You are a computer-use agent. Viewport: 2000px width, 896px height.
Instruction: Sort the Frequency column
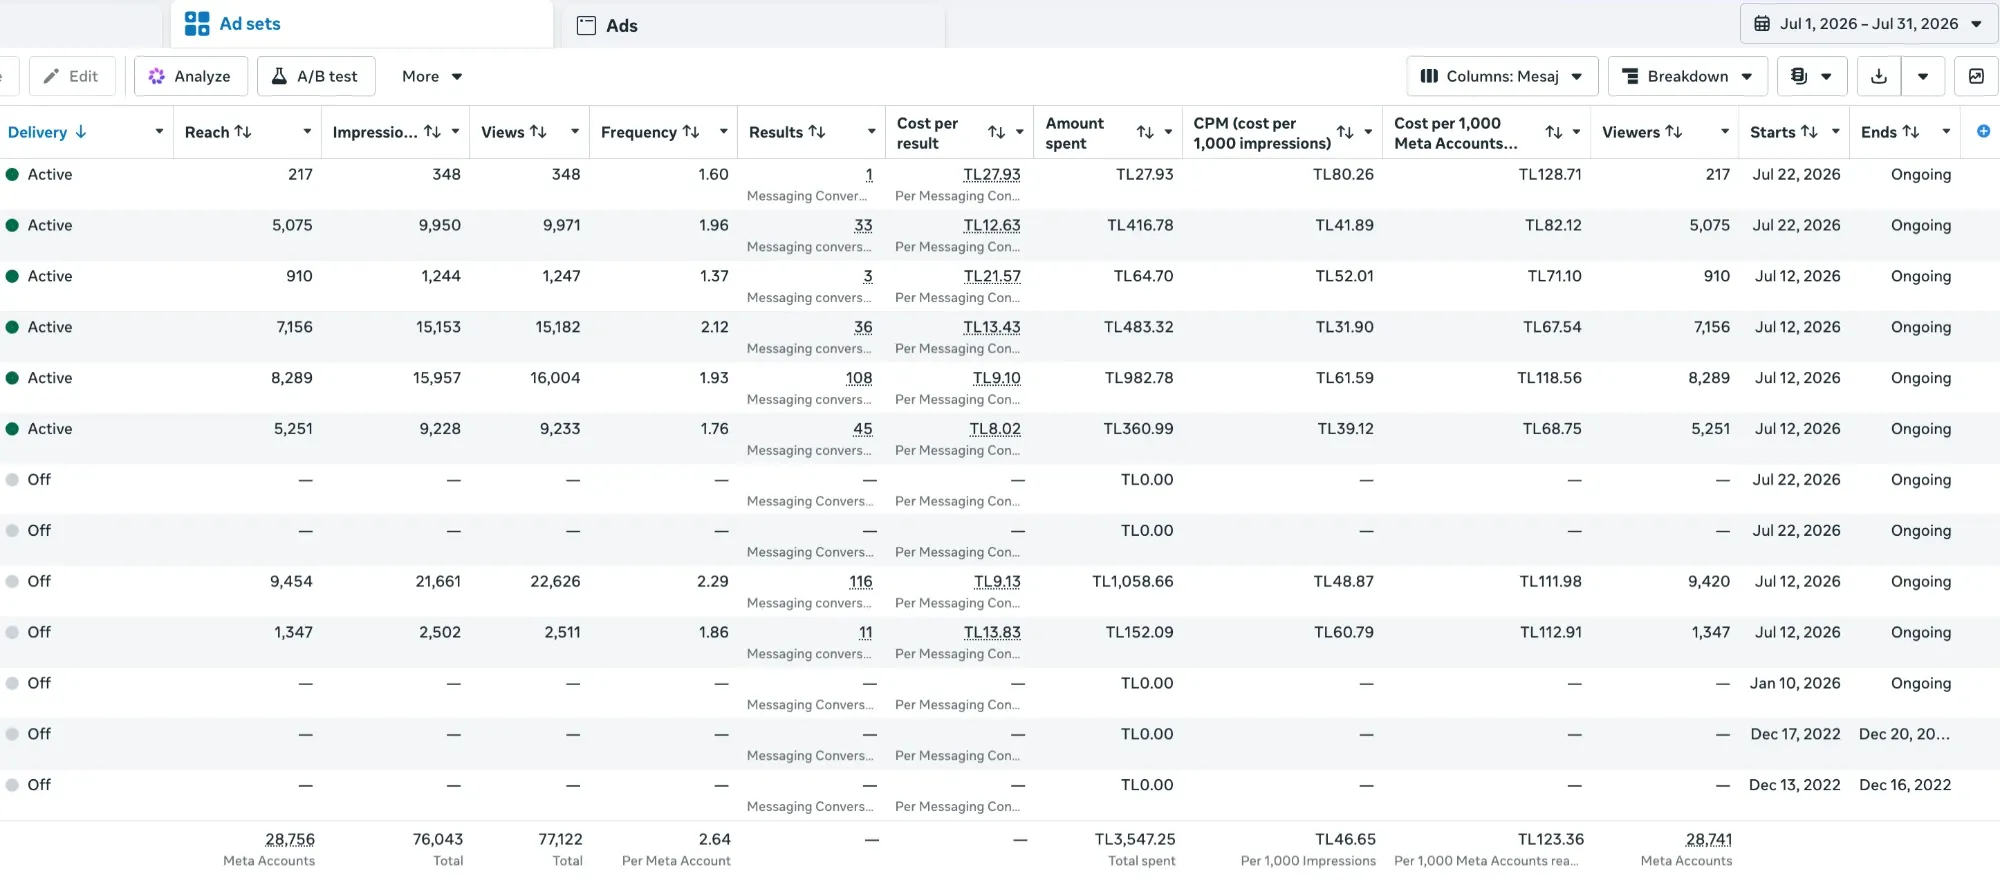point(691,132)
